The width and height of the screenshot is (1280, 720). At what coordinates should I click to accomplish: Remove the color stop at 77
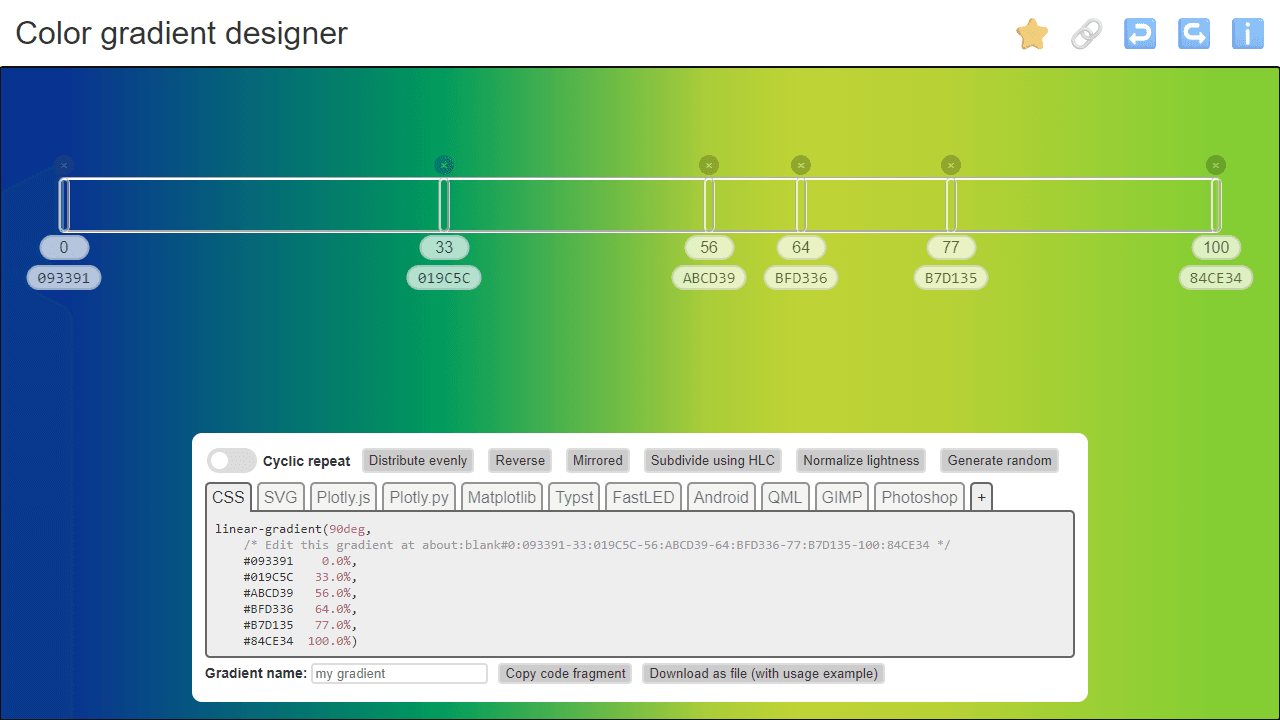(951, 165)
